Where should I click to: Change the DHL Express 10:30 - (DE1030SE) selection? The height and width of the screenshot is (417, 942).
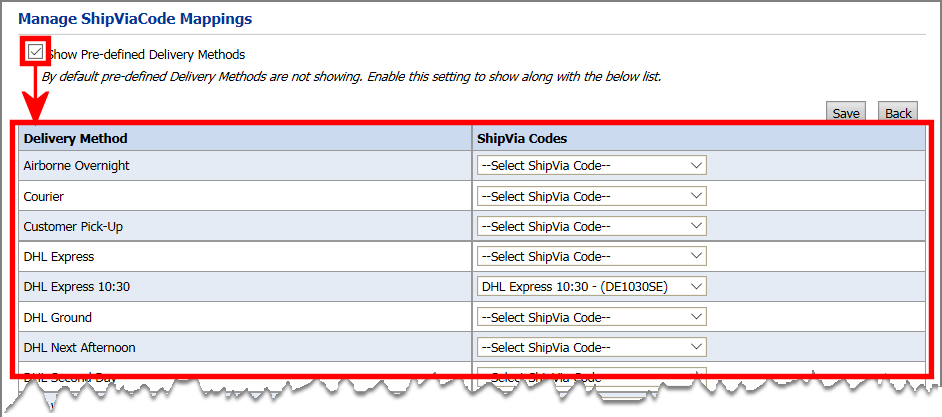click(x=592, y=287)
